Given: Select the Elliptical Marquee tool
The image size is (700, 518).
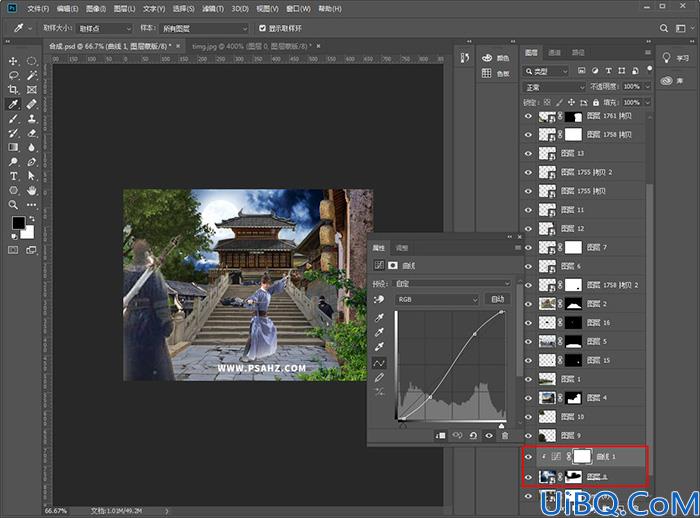Looking at the screenshot, I should pyautogui.click(x=31, y=61).
